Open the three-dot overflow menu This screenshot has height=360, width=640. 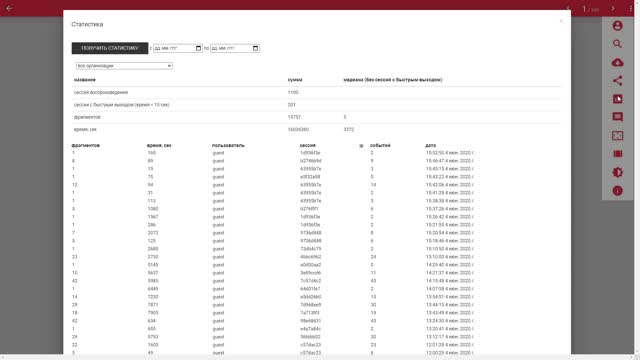[x=631, y=9]
